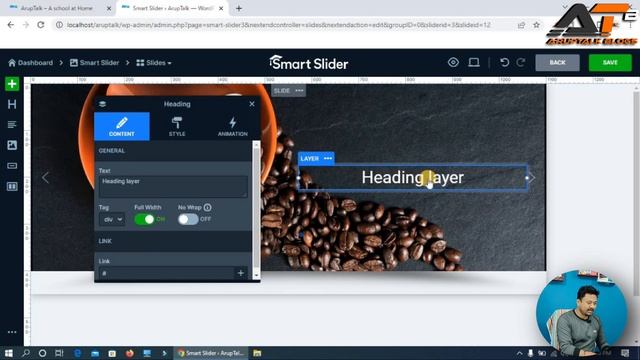
Task: Go to Dashboard breadcrumb
Action: pos(31,63)
